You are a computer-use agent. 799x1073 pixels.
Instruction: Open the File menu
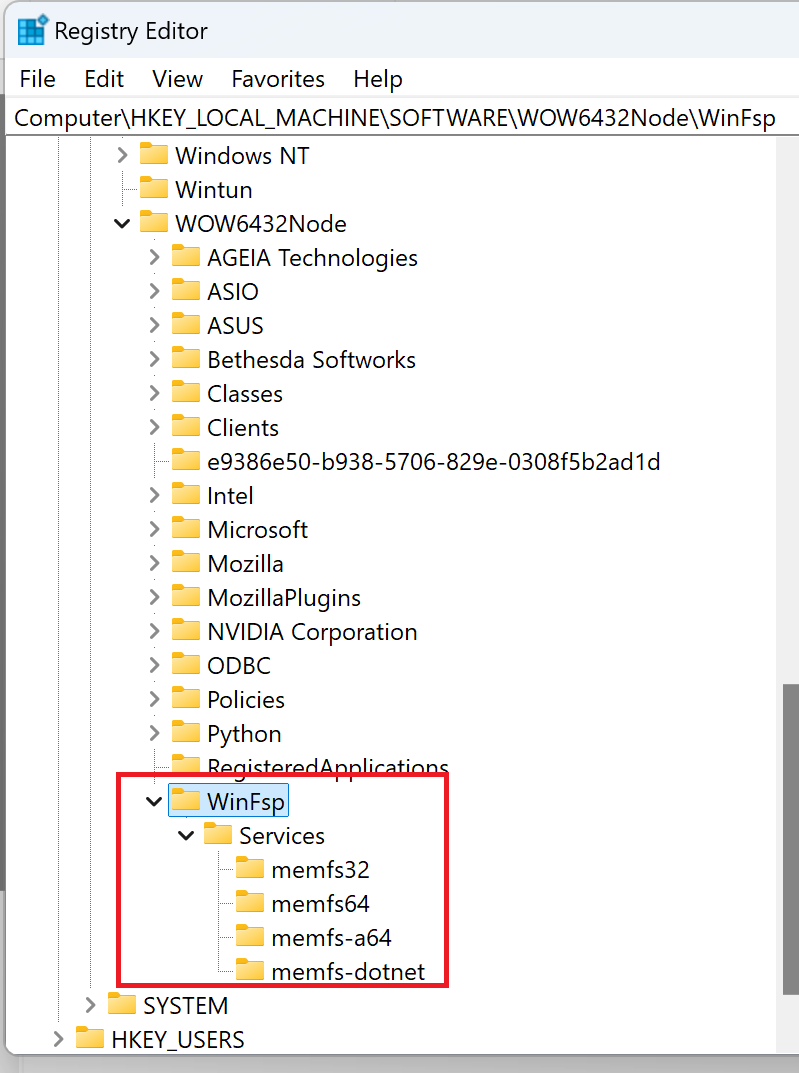[x=37, y=79]
